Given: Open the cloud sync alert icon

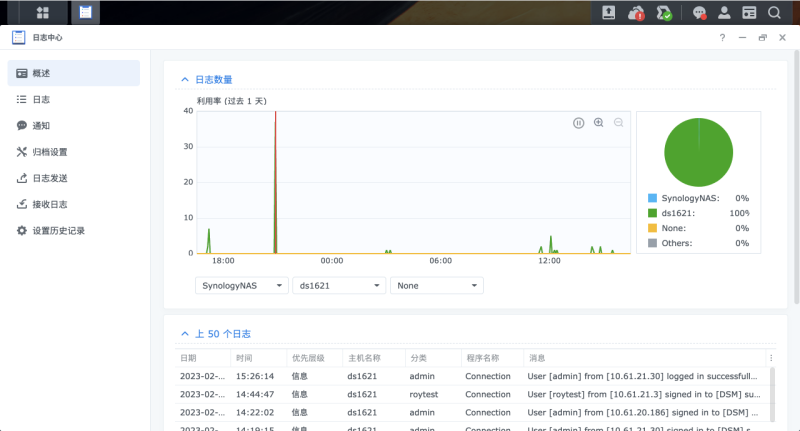Looking at the screenshot, I should pyautogui.click(x=636, y=13).
